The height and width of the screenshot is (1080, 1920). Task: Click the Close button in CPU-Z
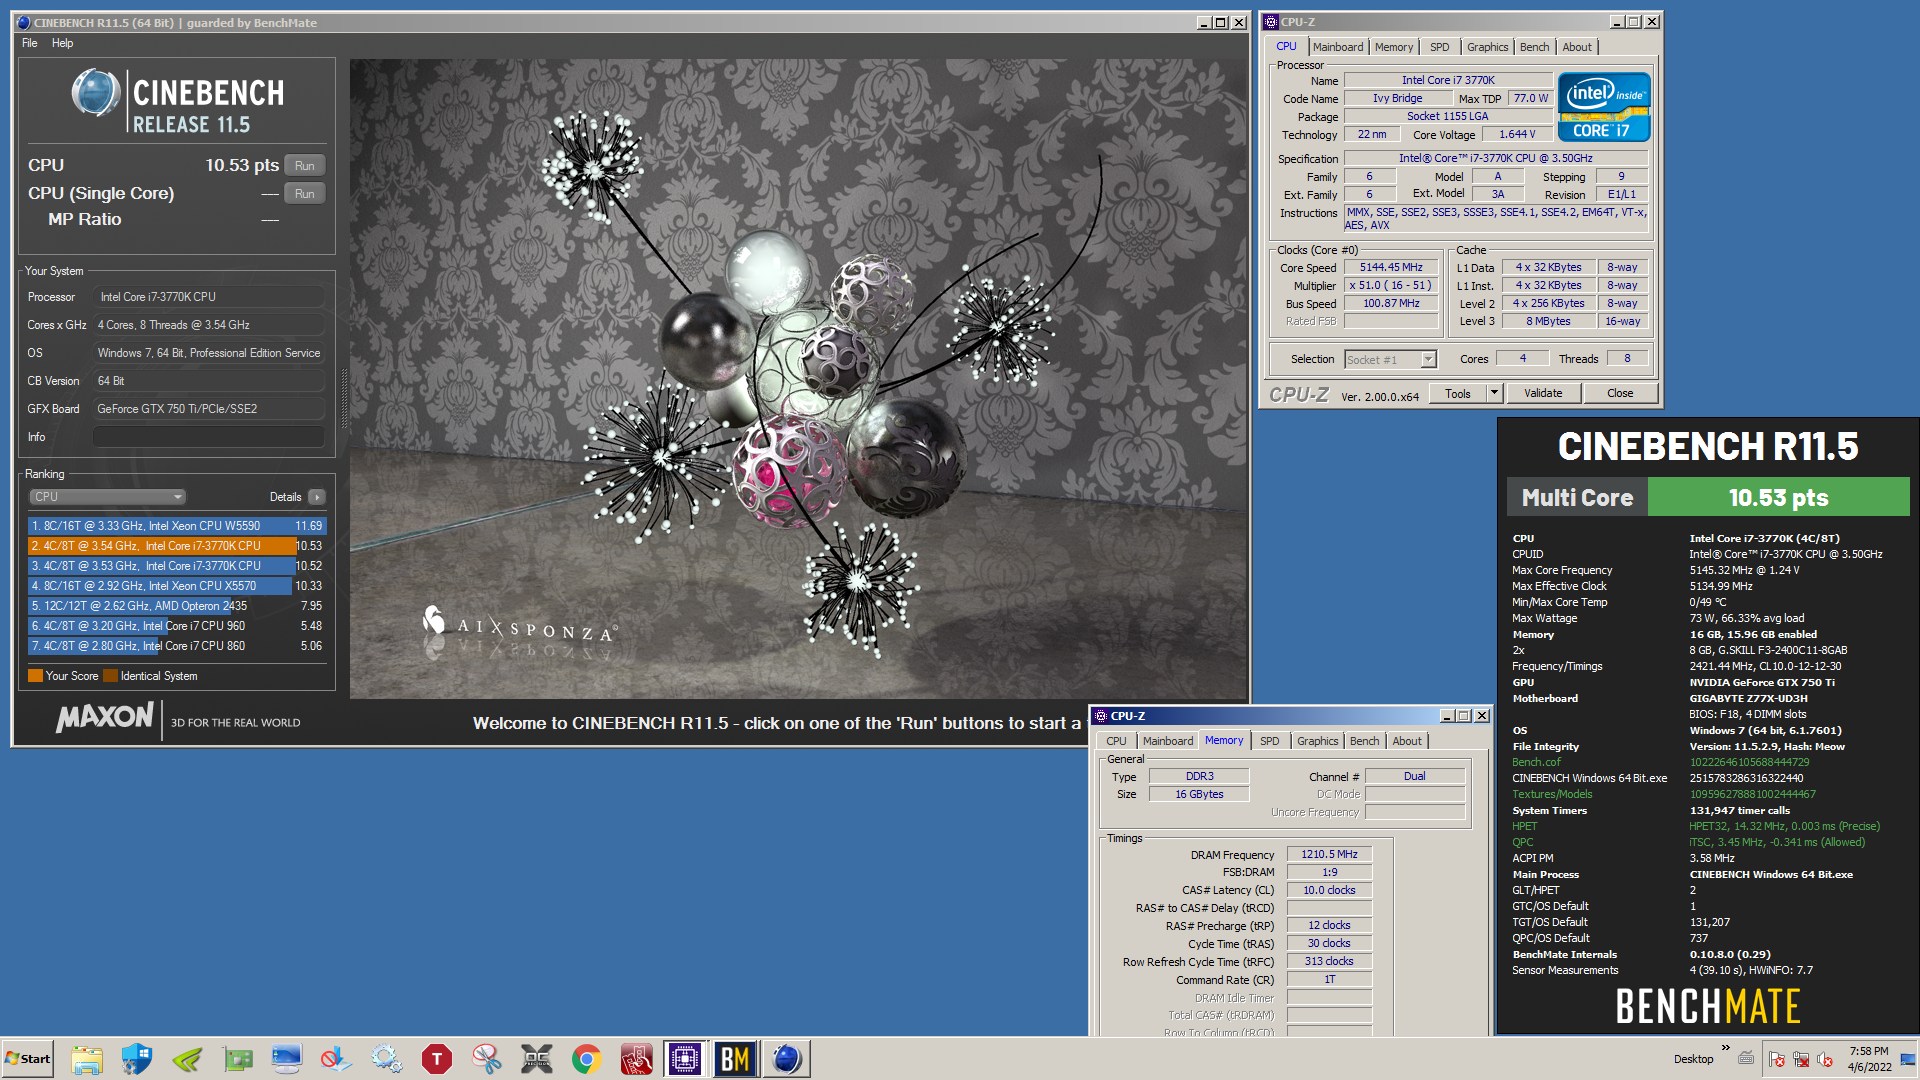[x=1620, y=394]
